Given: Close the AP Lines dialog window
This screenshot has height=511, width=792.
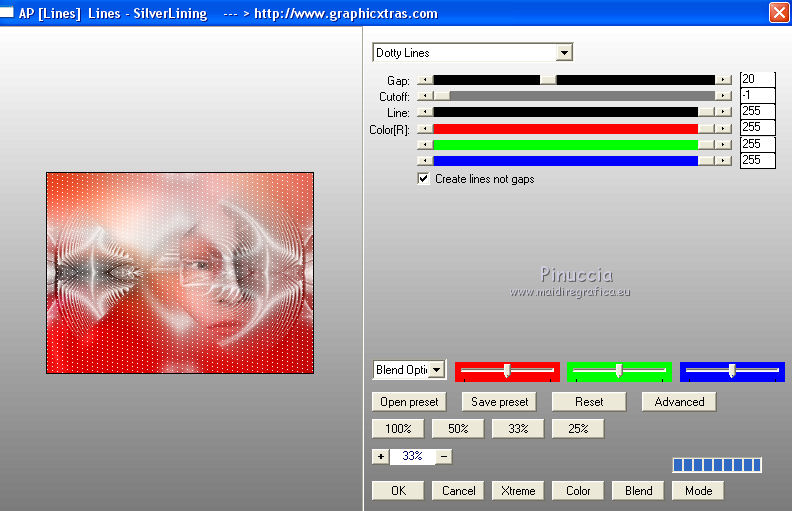Looking at the screenshot, I should point(779,13).
